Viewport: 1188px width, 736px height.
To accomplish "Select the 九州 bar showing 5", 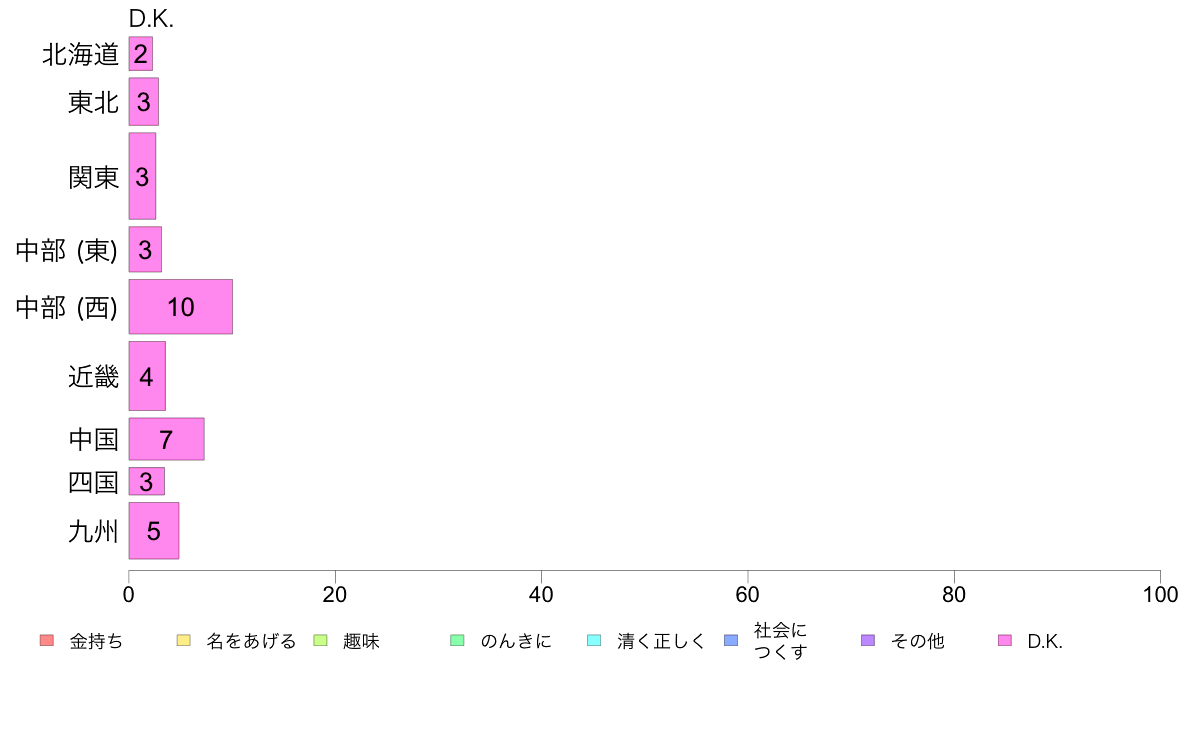I will pos(154,531).
